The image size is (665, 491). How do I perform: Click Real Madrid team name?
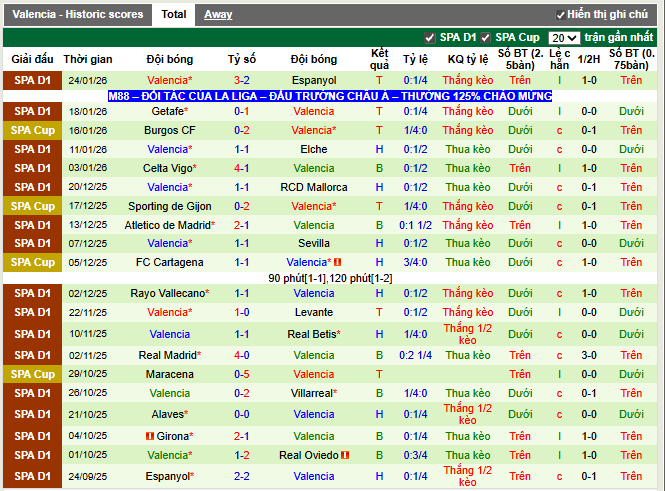[x=170, y=355]
